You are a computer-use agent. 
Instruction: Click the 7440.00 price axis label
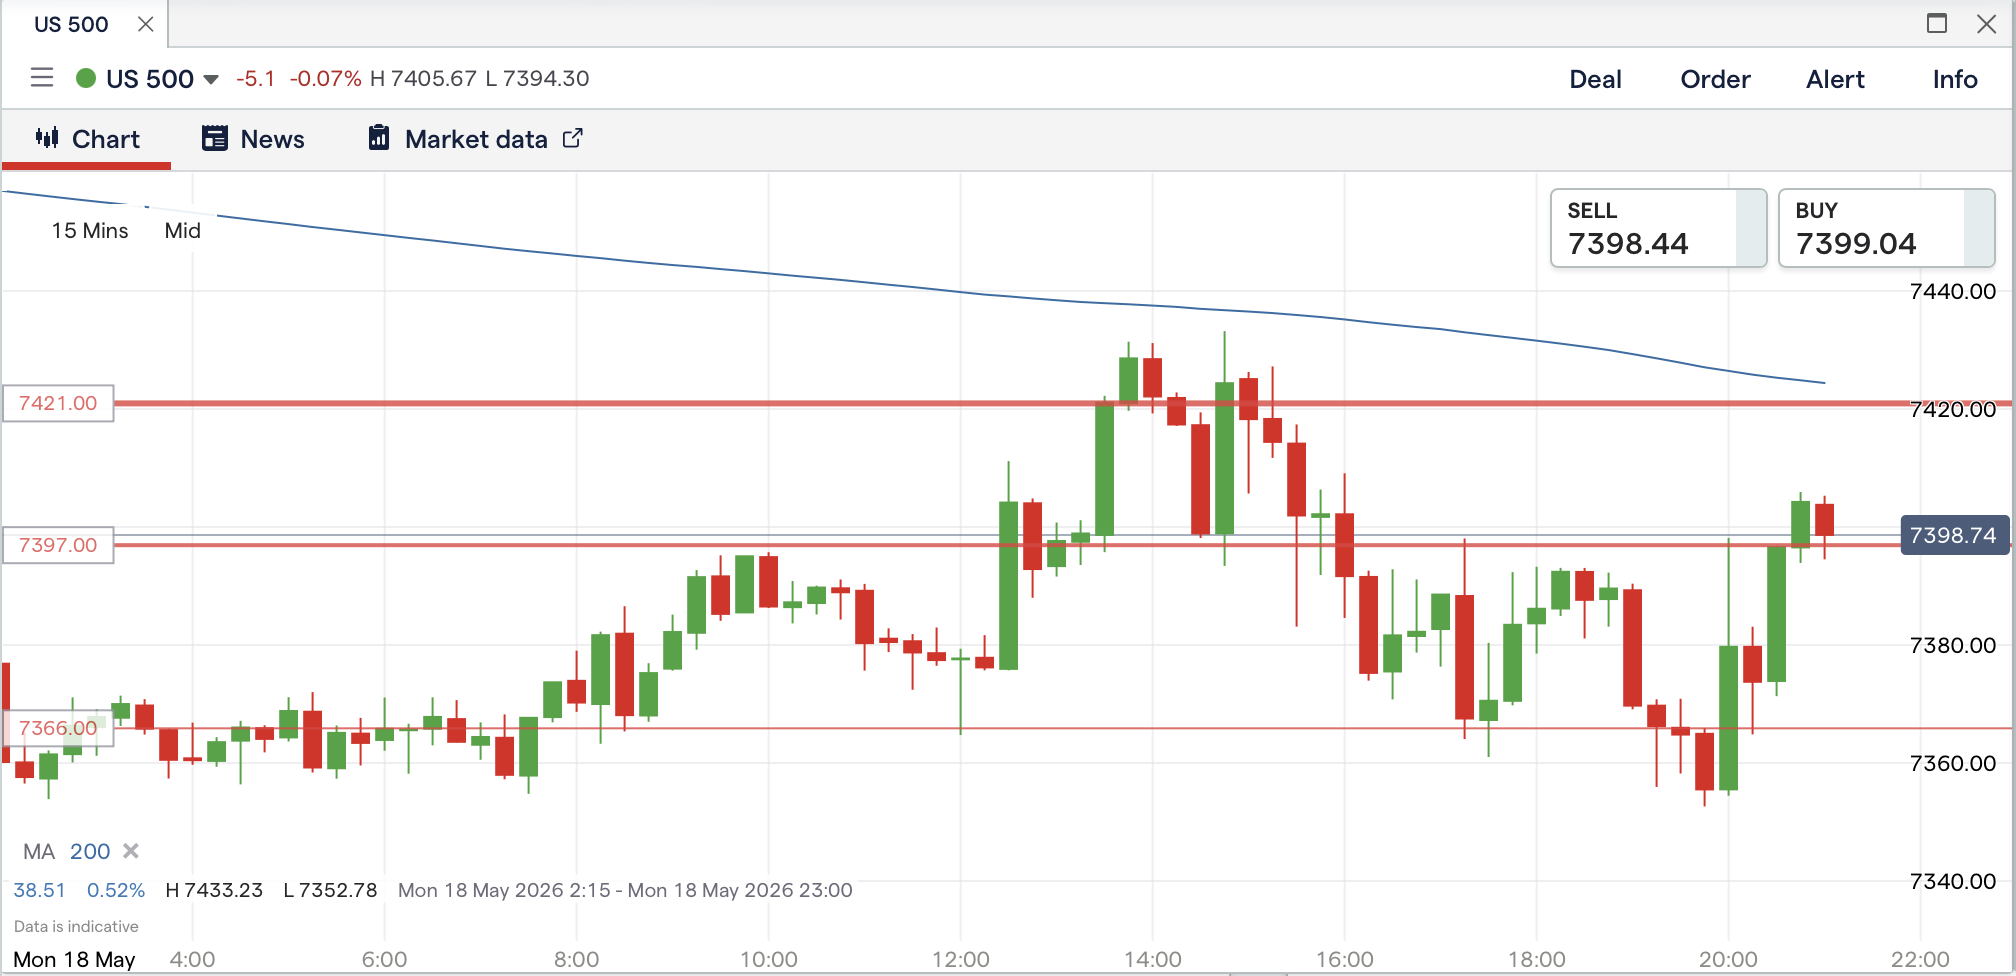[x=1952, y=291]
